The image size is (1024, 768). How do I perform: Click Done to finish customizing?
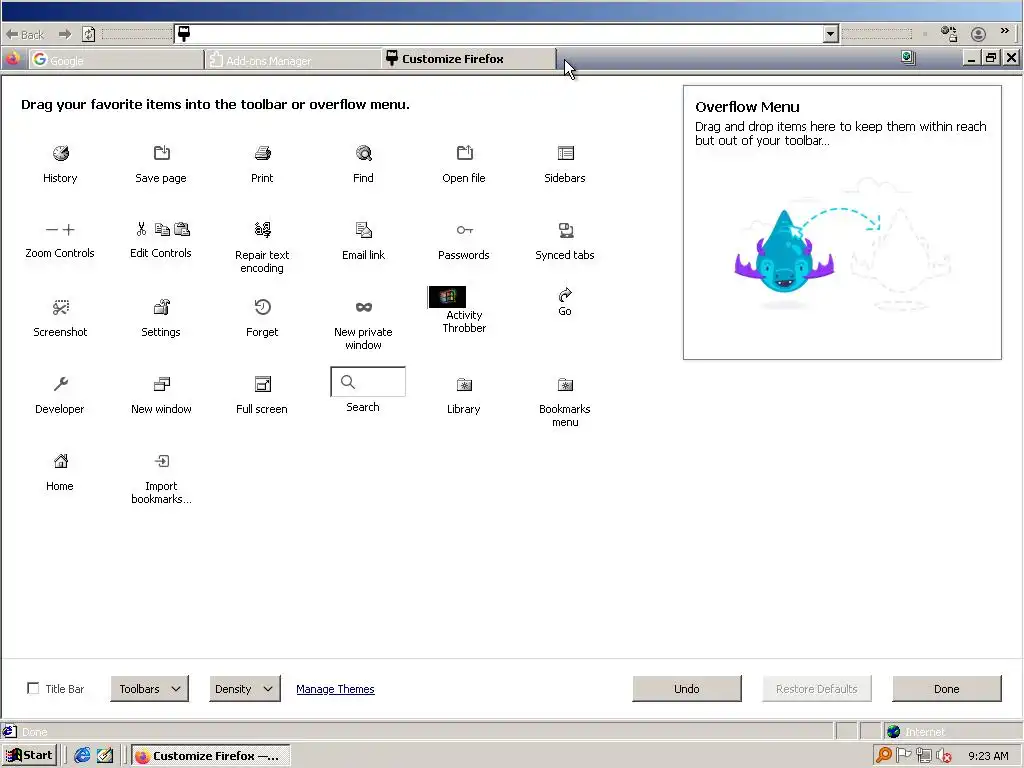(x=947, y=689)
